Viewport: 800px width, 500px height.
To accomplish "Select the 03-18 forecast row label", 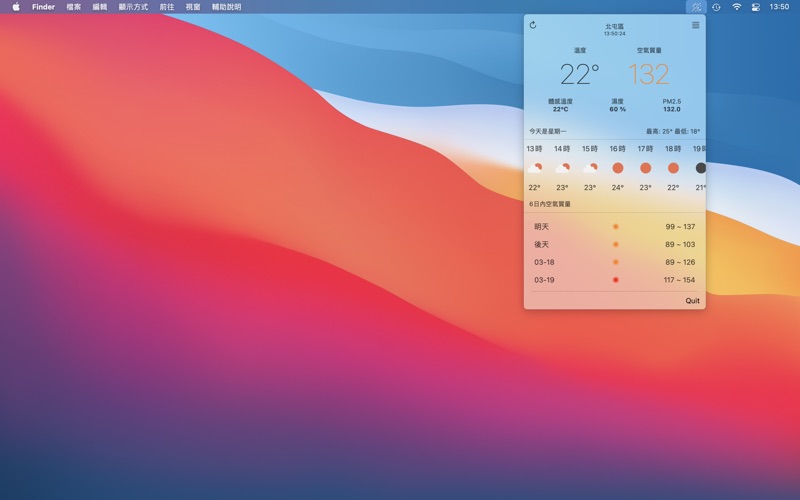I will tap(544, 262).
